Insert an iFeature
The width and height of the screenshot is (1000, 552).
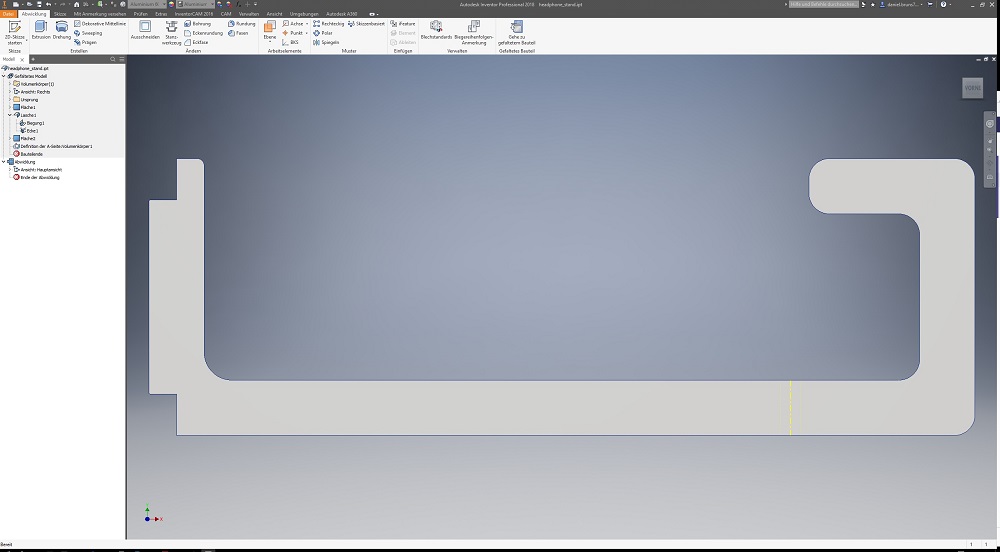(x=403, y=24)
